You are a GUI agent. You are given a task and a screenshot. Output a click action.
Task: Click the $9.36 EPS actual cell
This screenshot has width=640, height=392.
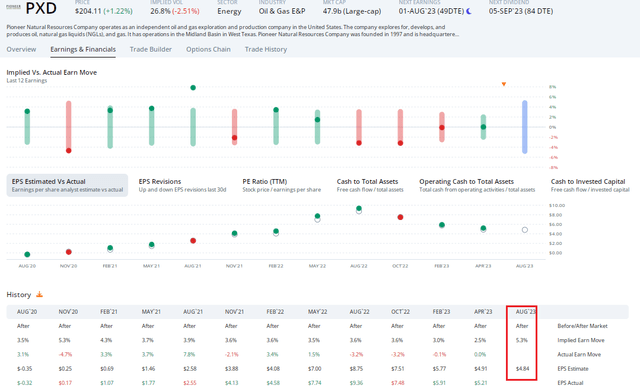[x=356, y=383]
